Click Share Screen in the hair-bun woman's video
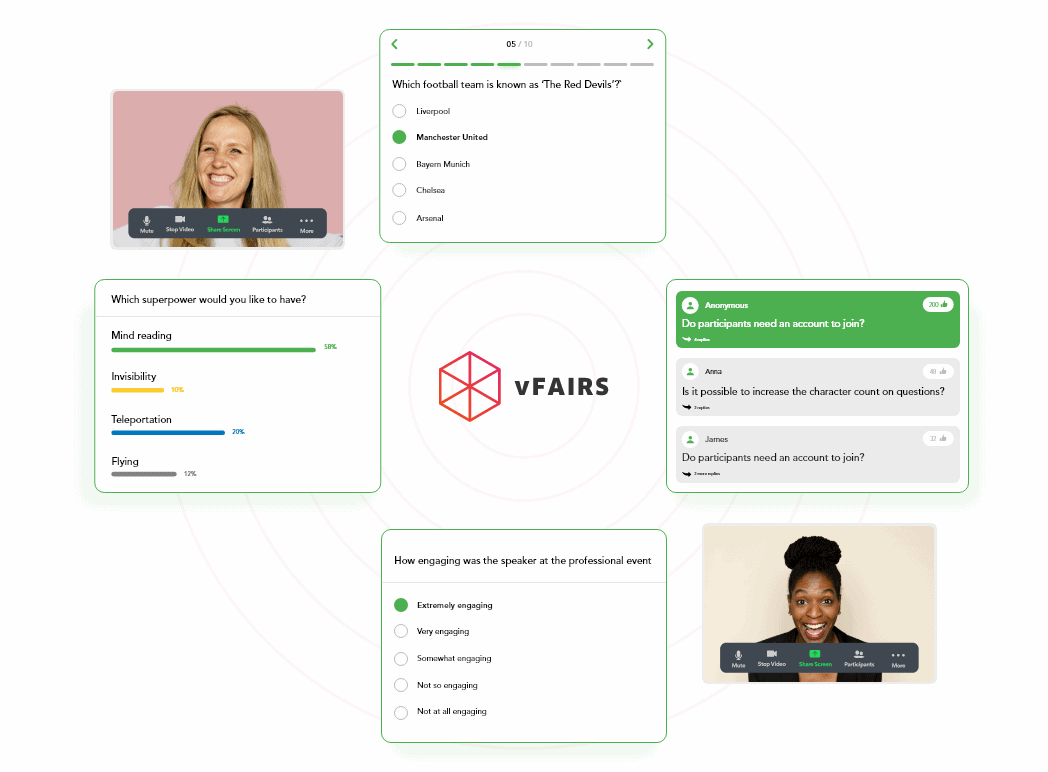 815,658
